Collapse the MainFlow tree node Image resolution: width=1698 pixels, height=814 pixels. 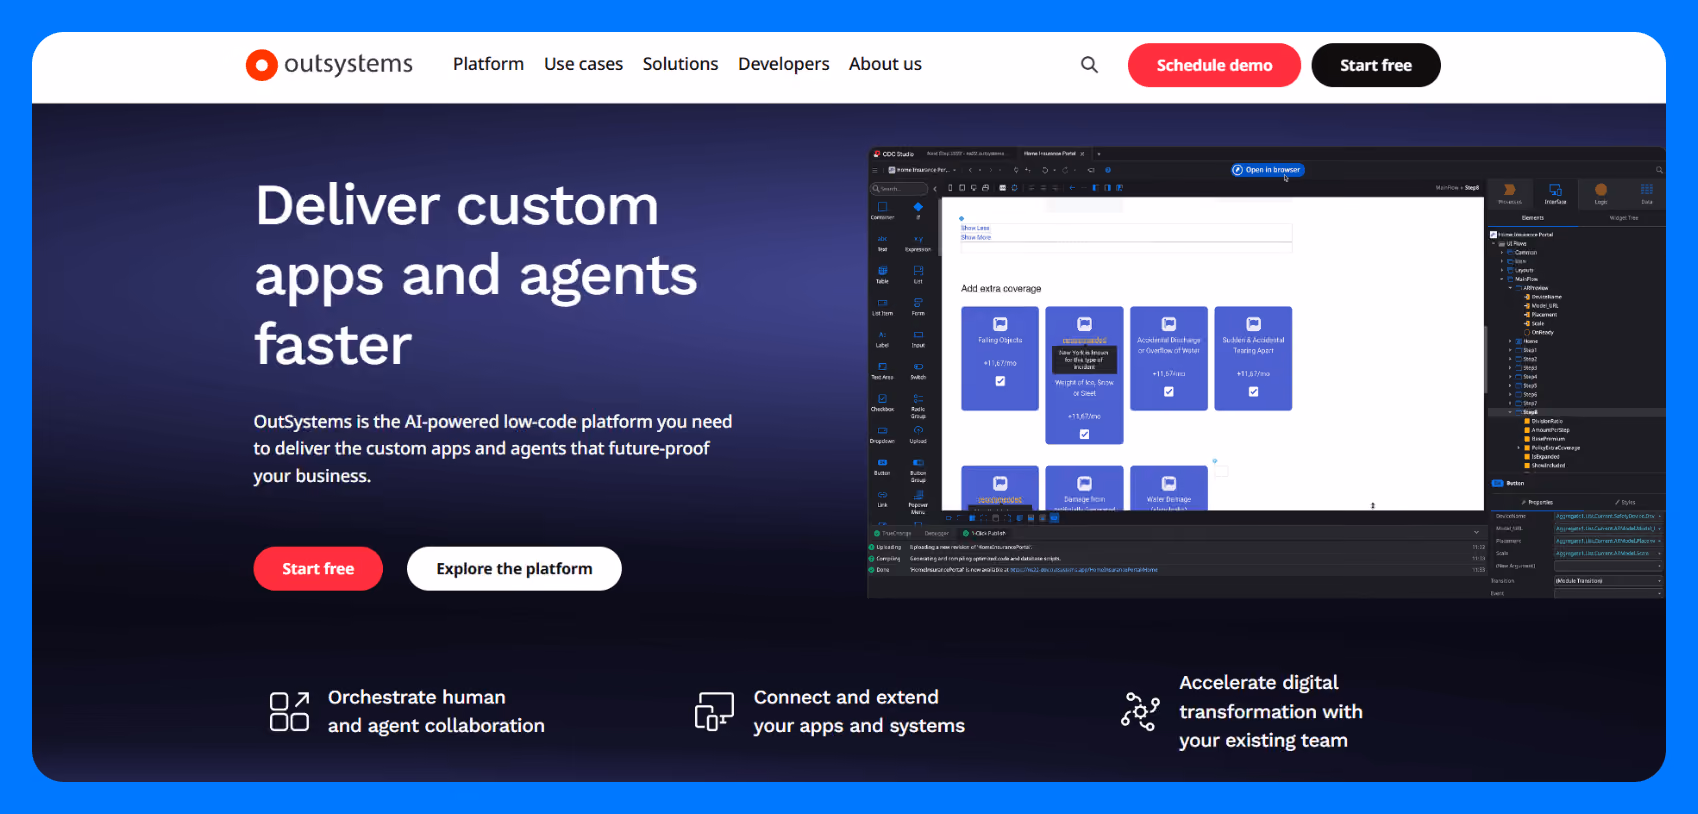pyautogui.click(x=1502, y=279)
